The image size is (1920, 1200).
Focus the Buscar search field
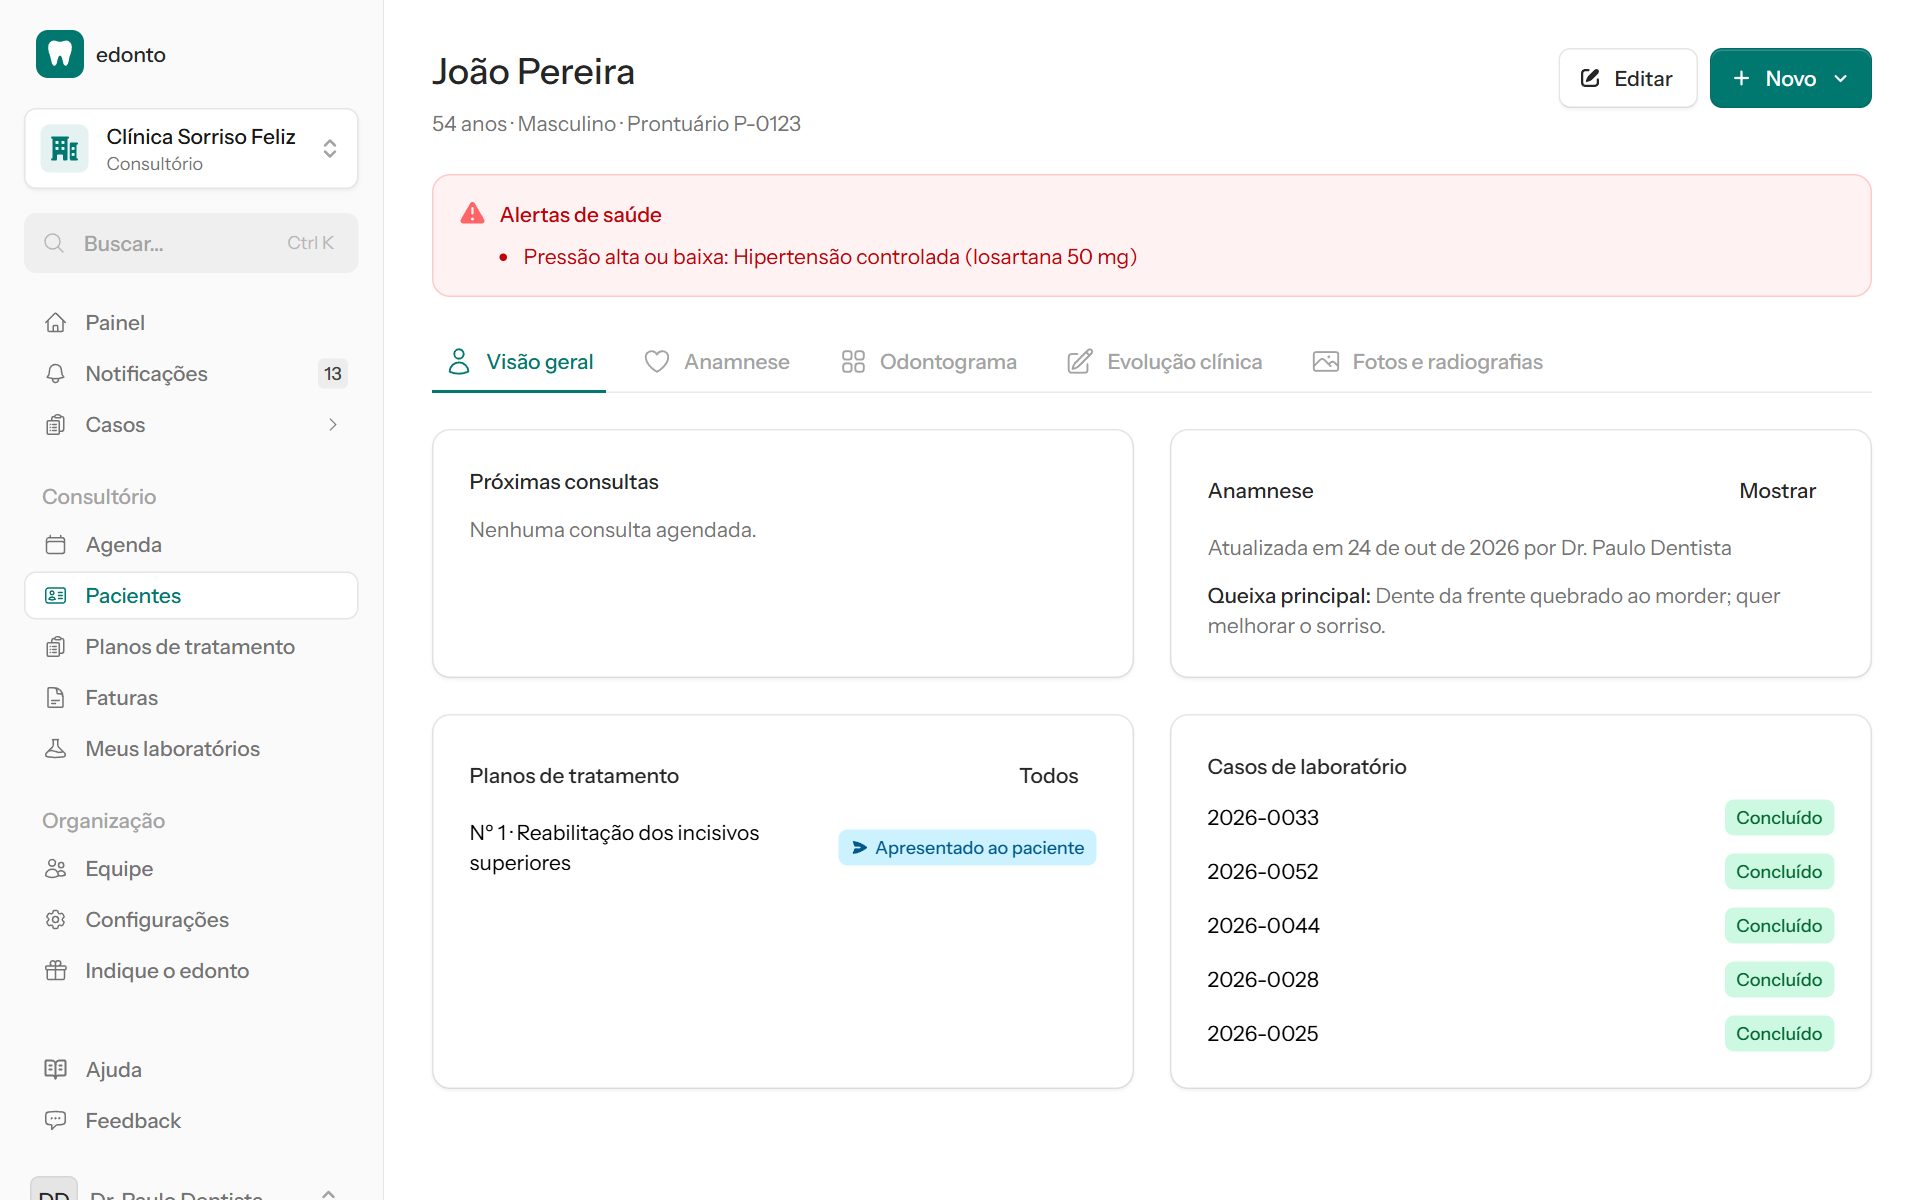click(x=191, y=243)
